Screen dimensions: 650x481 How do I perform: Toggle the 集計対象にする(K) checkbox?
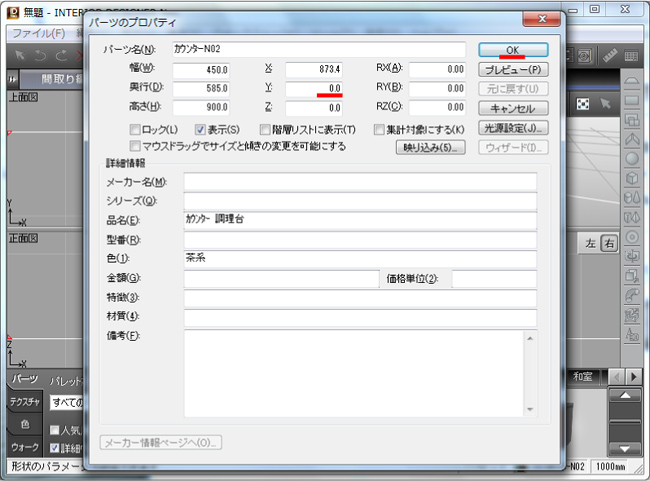(x=379, y=130)
